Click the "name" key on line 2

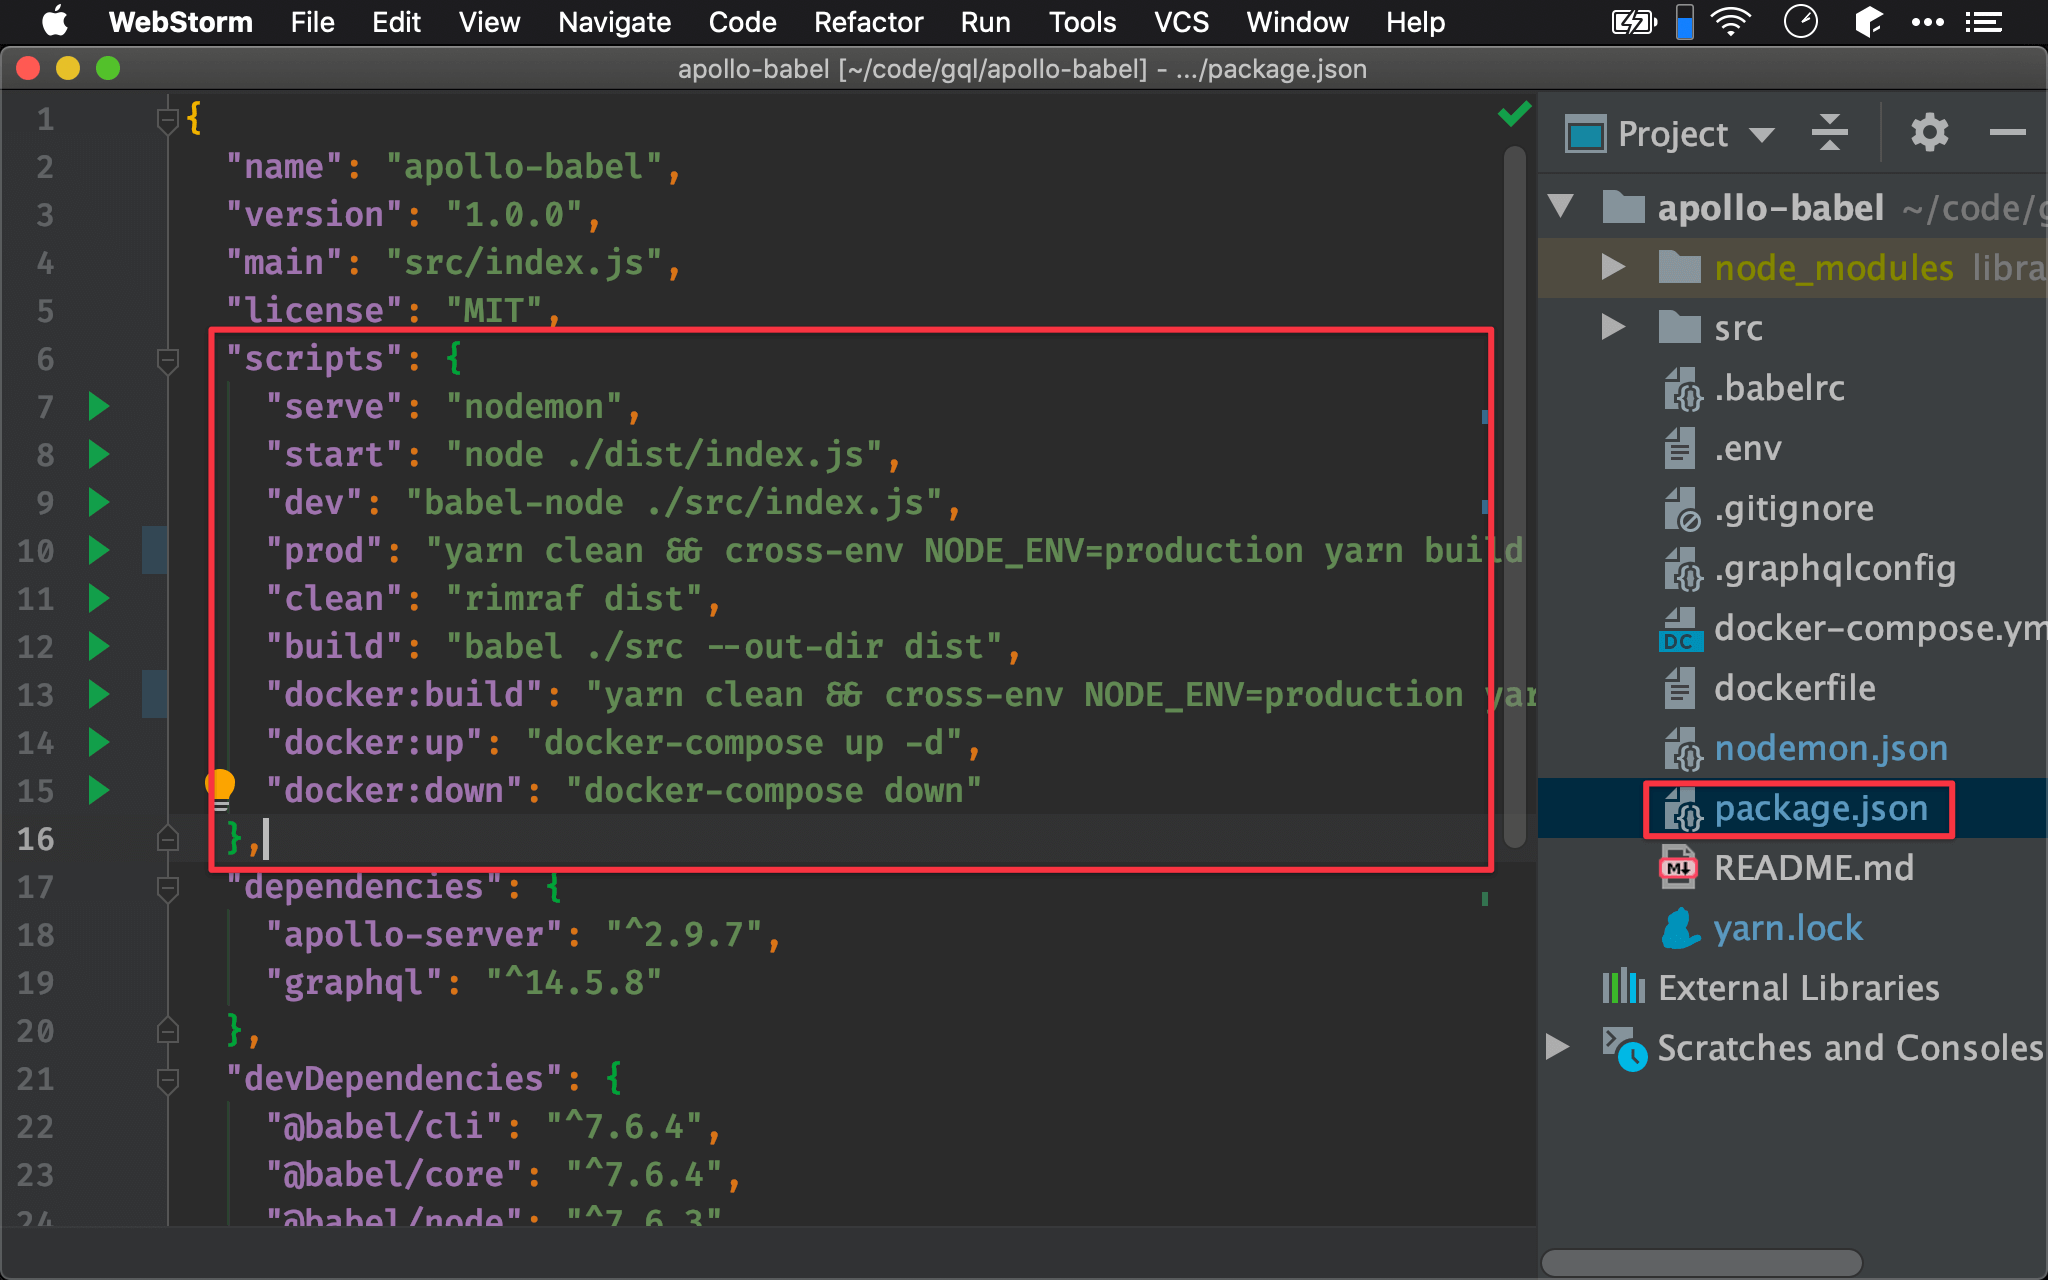click(x=284, y=166)
